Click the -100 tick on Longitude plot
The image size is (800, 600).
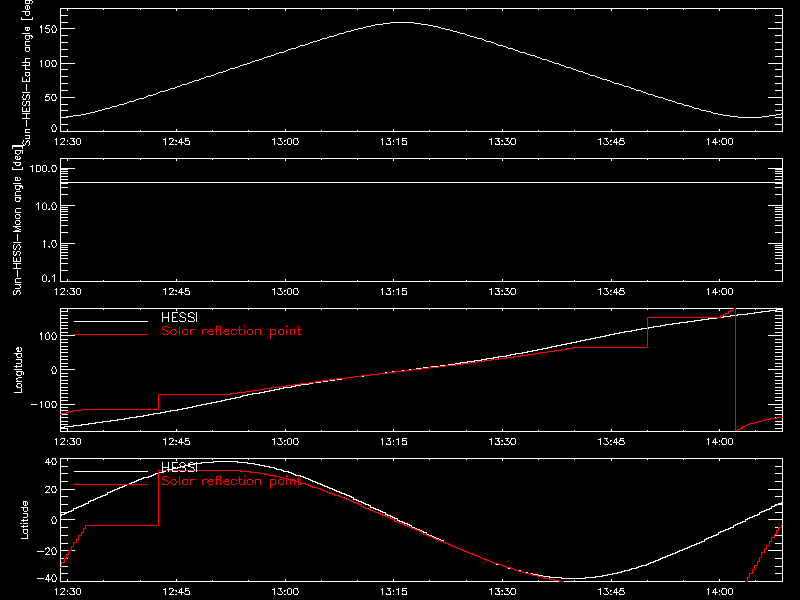[x=45, y=405]
